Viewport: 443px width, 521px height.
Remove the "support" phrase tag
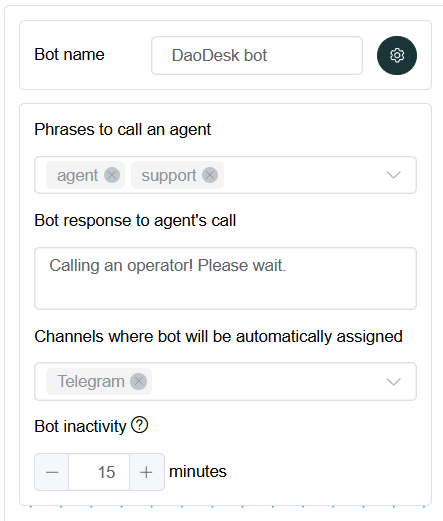click(210, 175)
